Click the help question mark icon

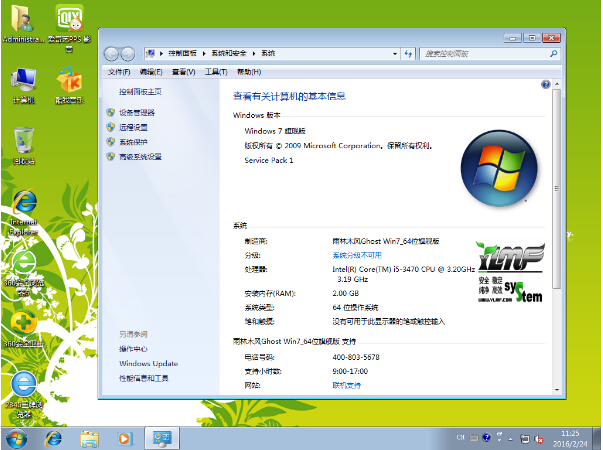pyautogui.click(x=545, y=84)
